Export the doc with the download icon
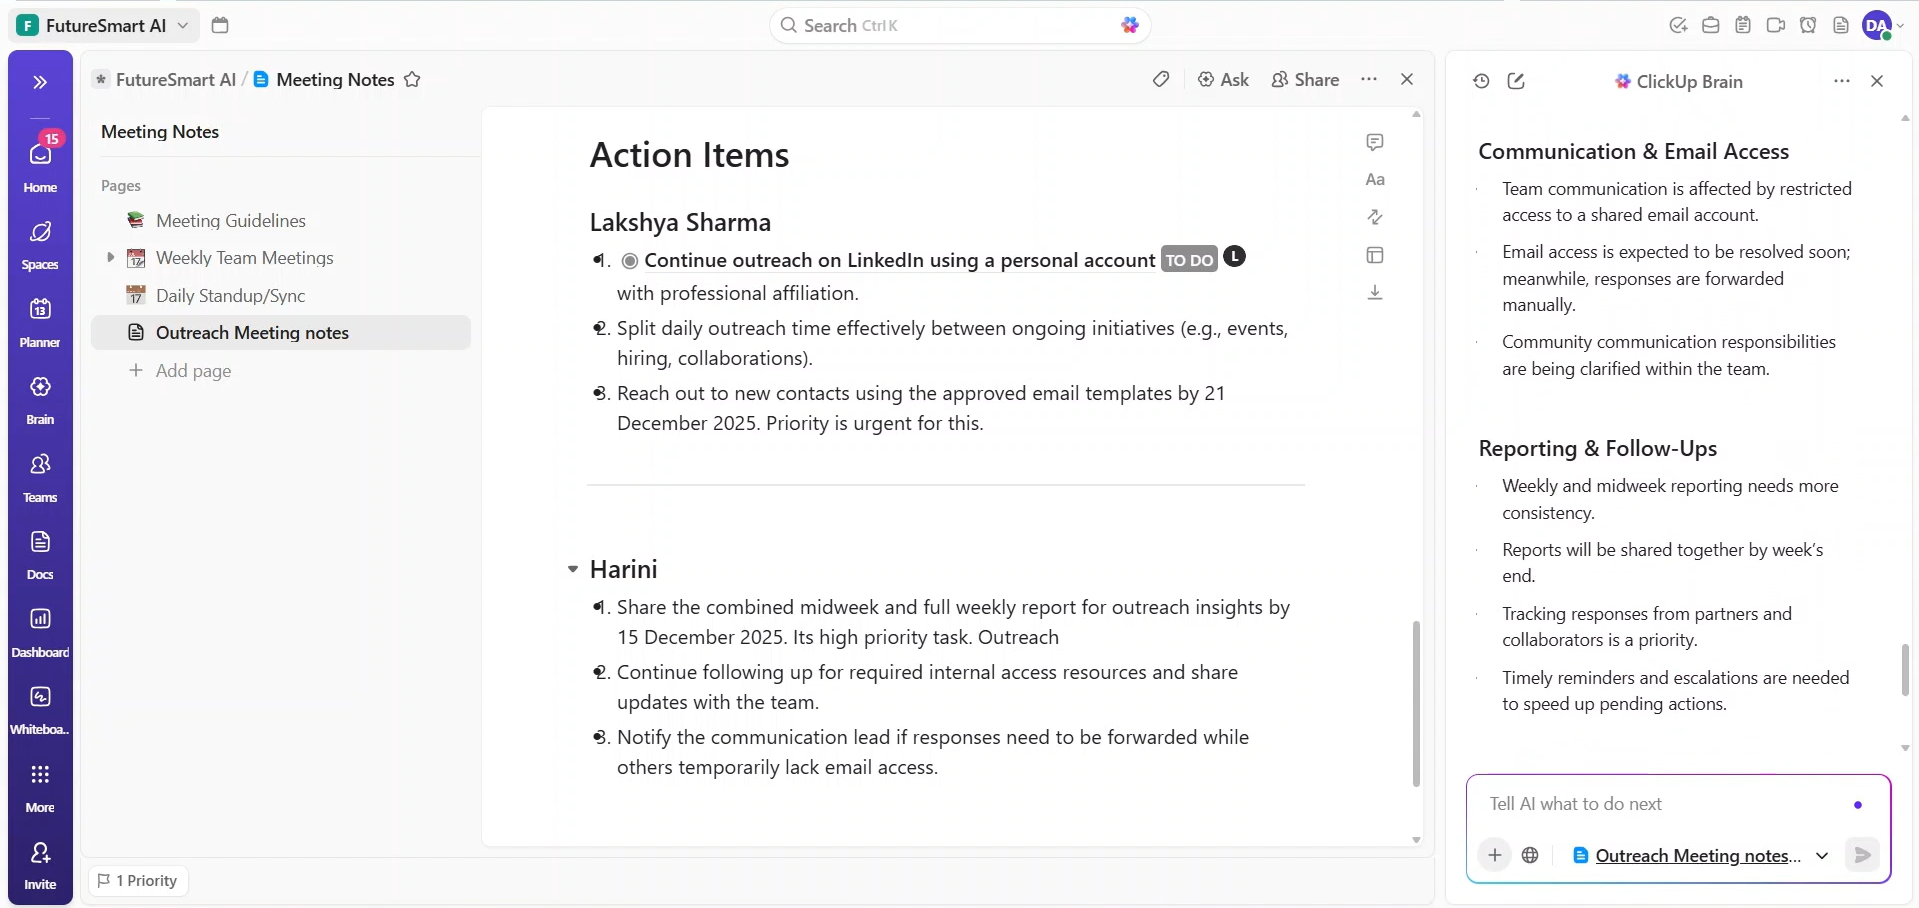 click(x=1375, y=292)
